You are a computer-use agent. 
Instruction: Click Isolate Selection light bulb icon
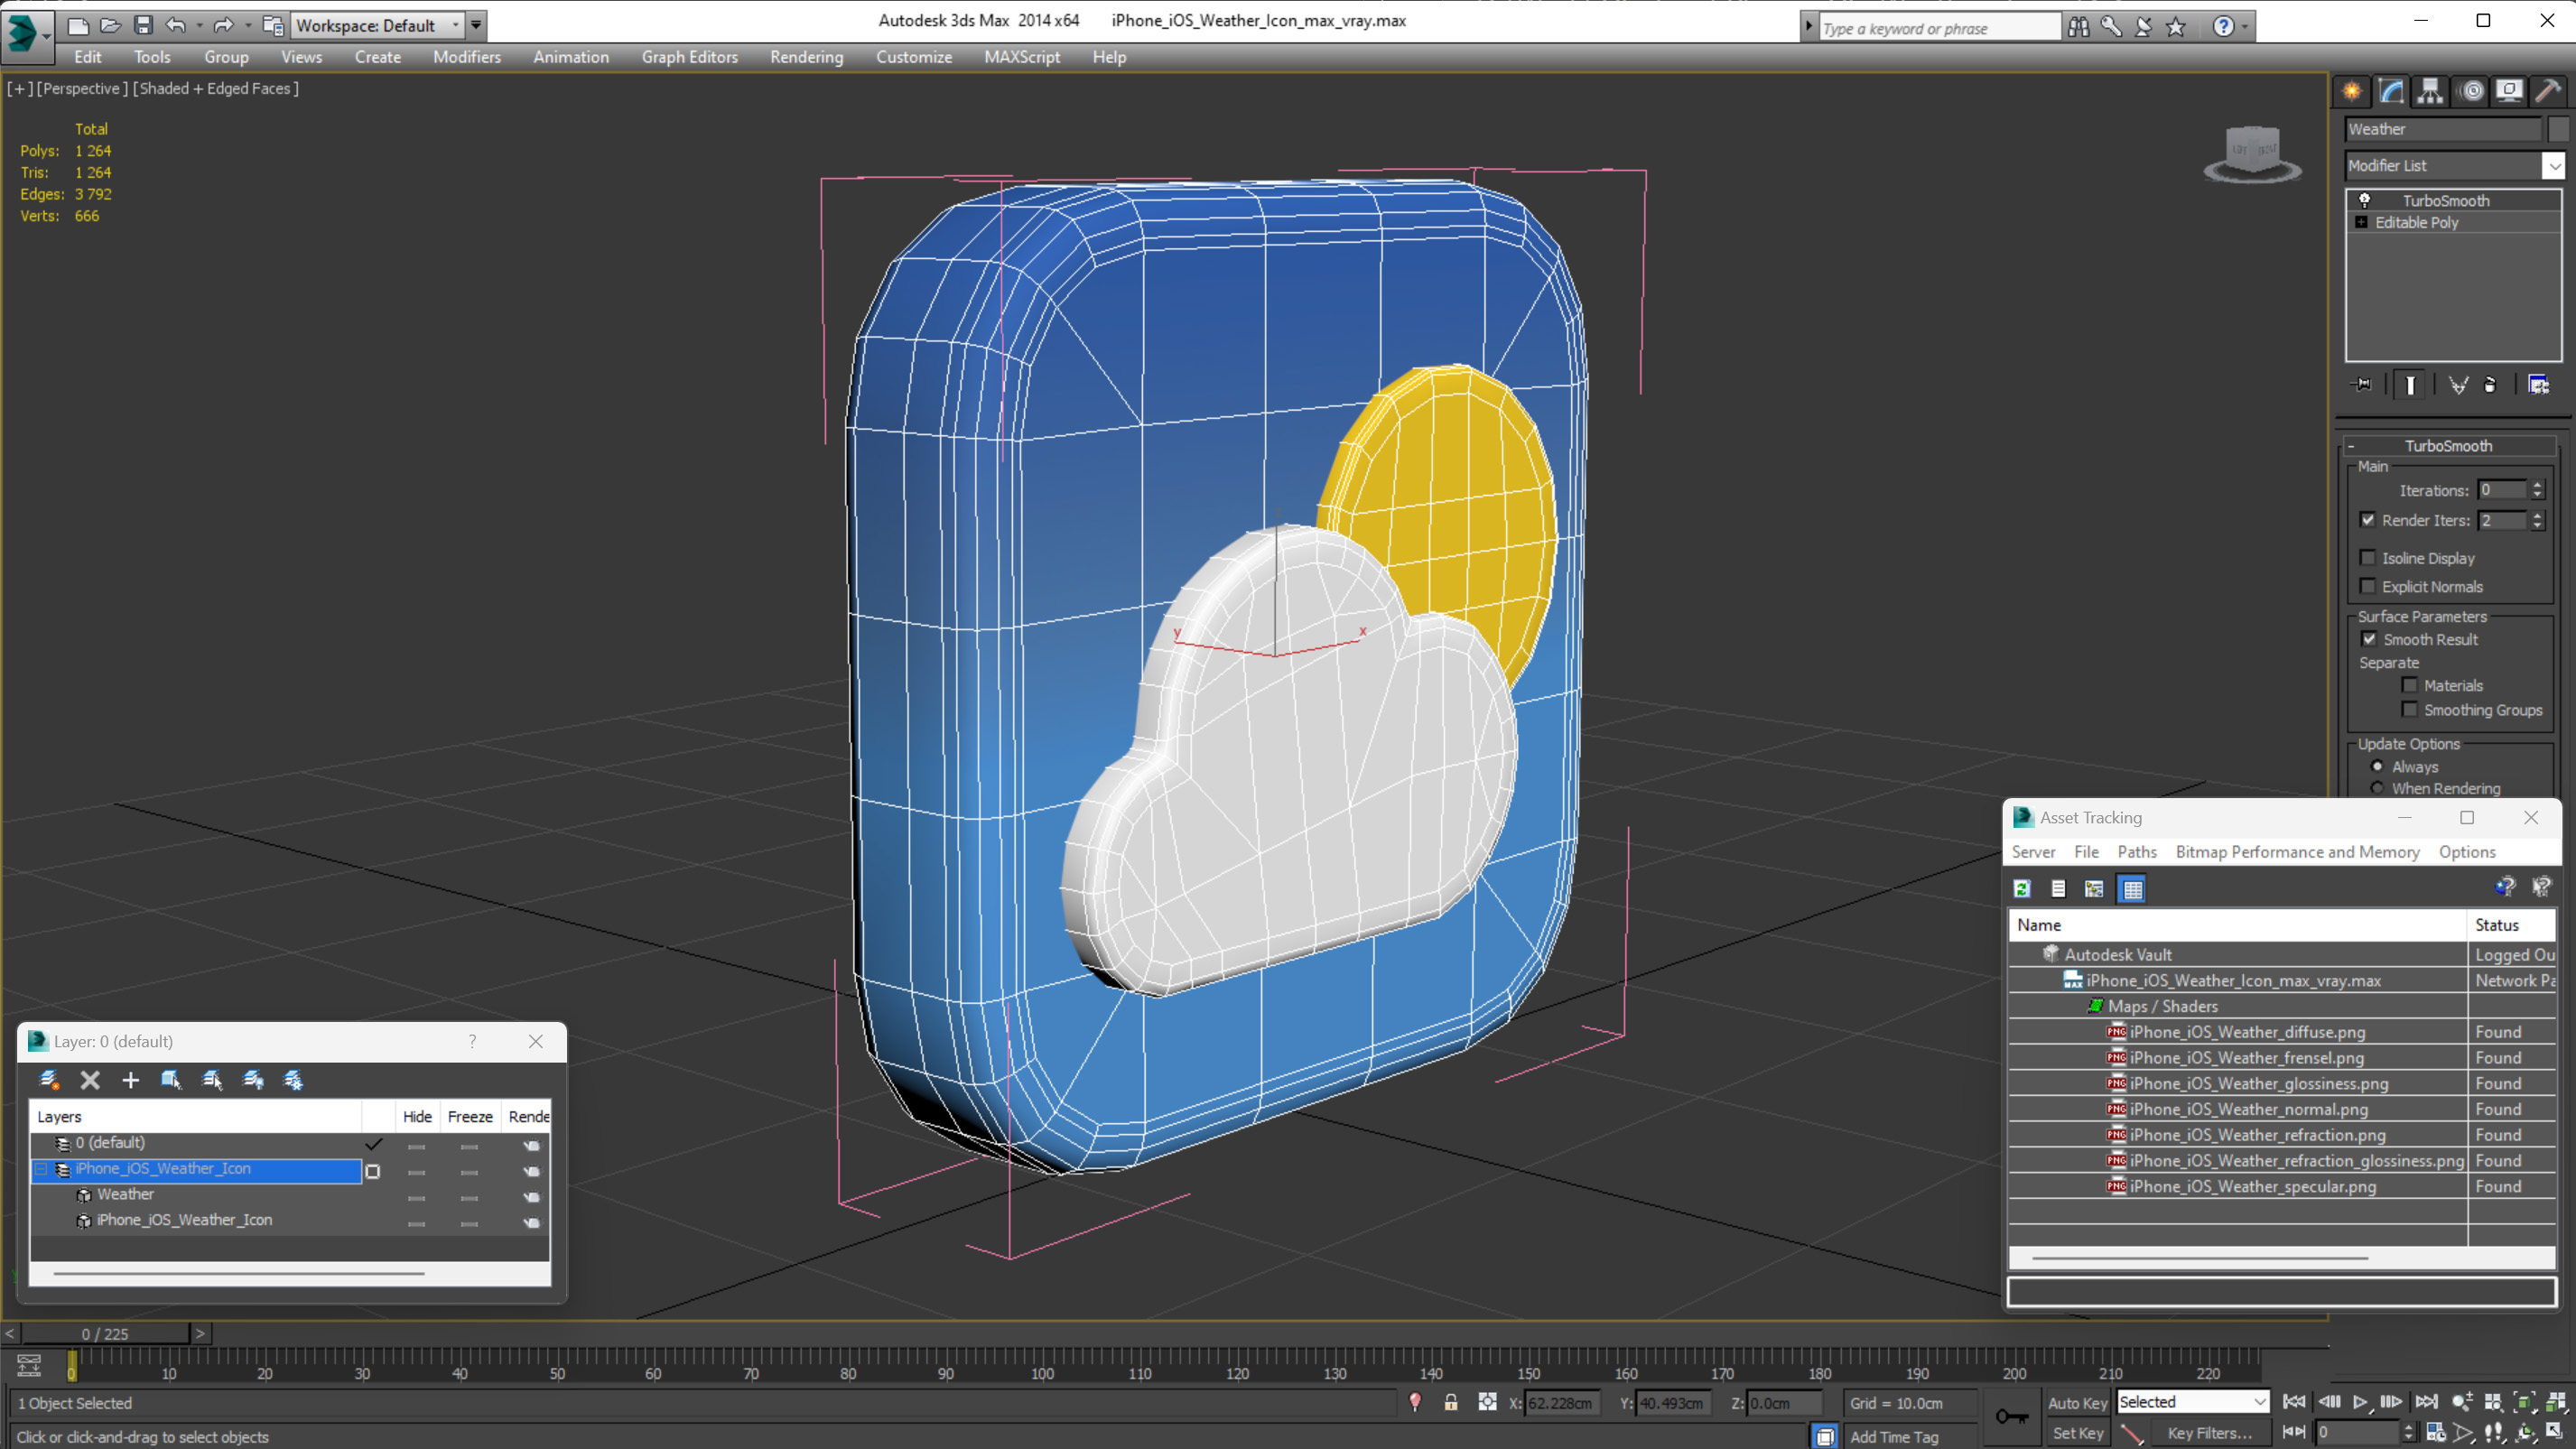[1415, 1402]
